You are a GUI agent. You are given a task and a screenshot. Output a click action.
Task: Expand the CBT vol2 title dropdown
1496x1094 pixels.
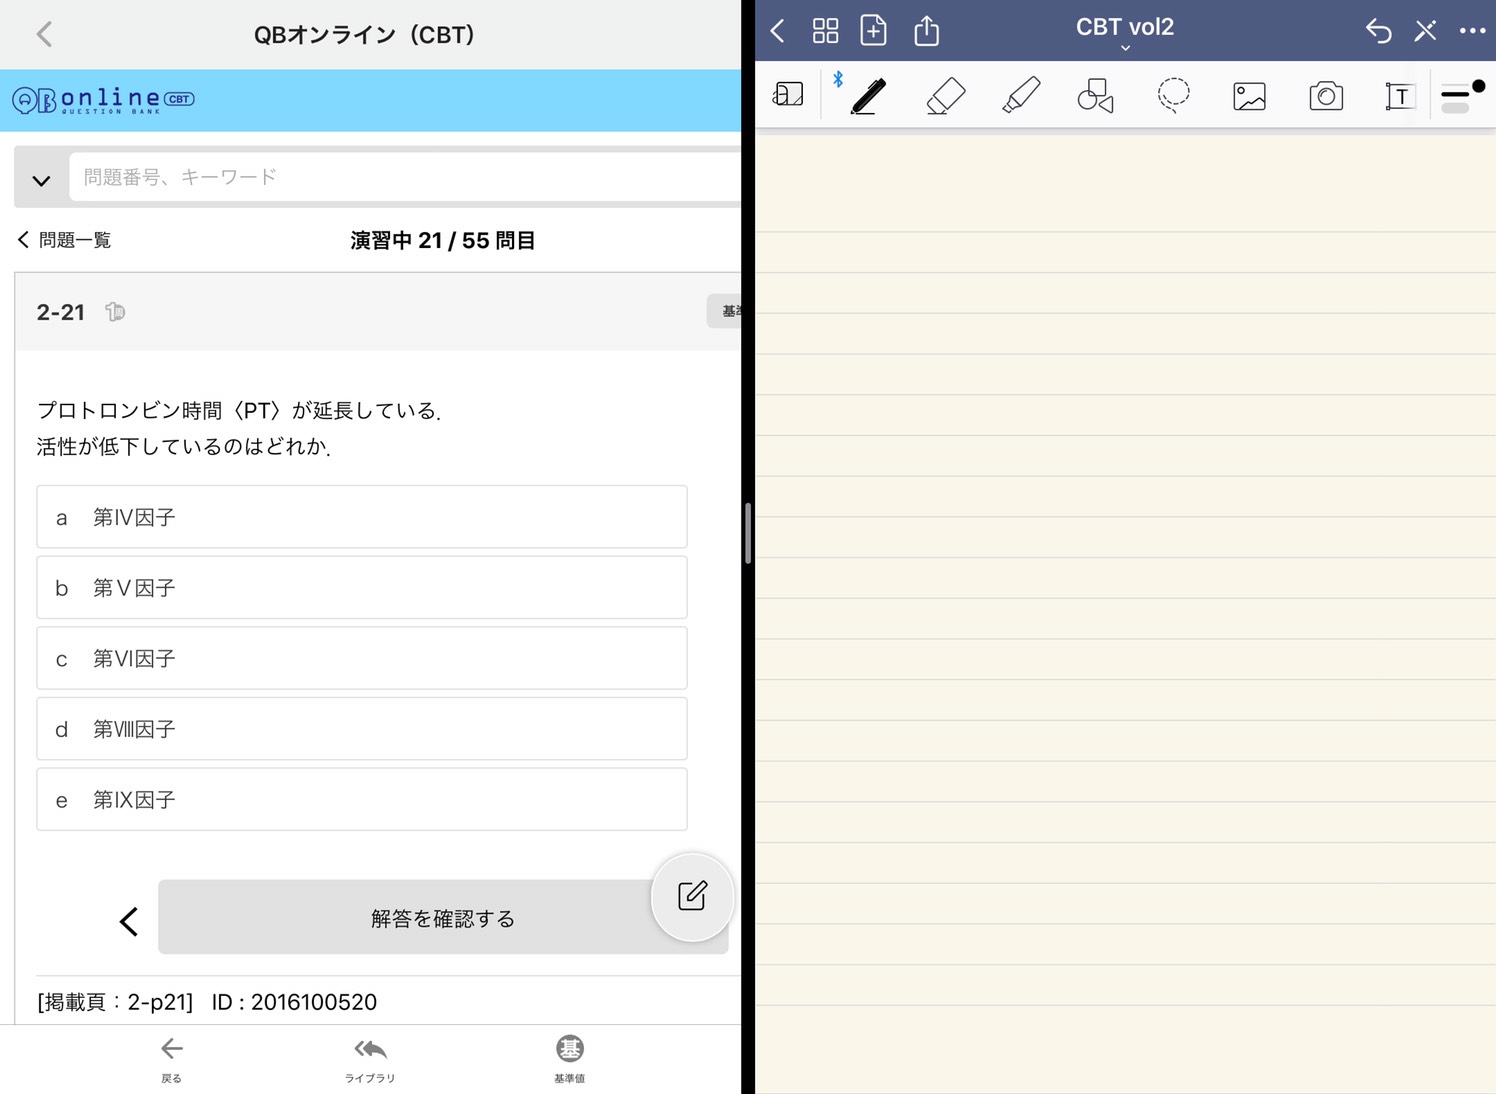1124,47
